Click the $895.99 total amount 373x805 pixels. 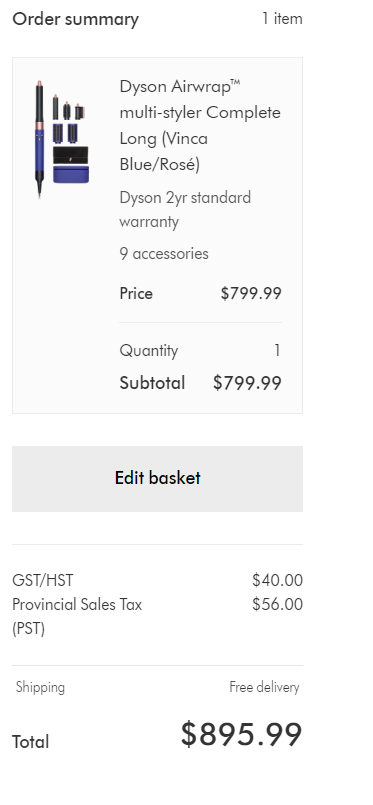click(x=241, y=734)
